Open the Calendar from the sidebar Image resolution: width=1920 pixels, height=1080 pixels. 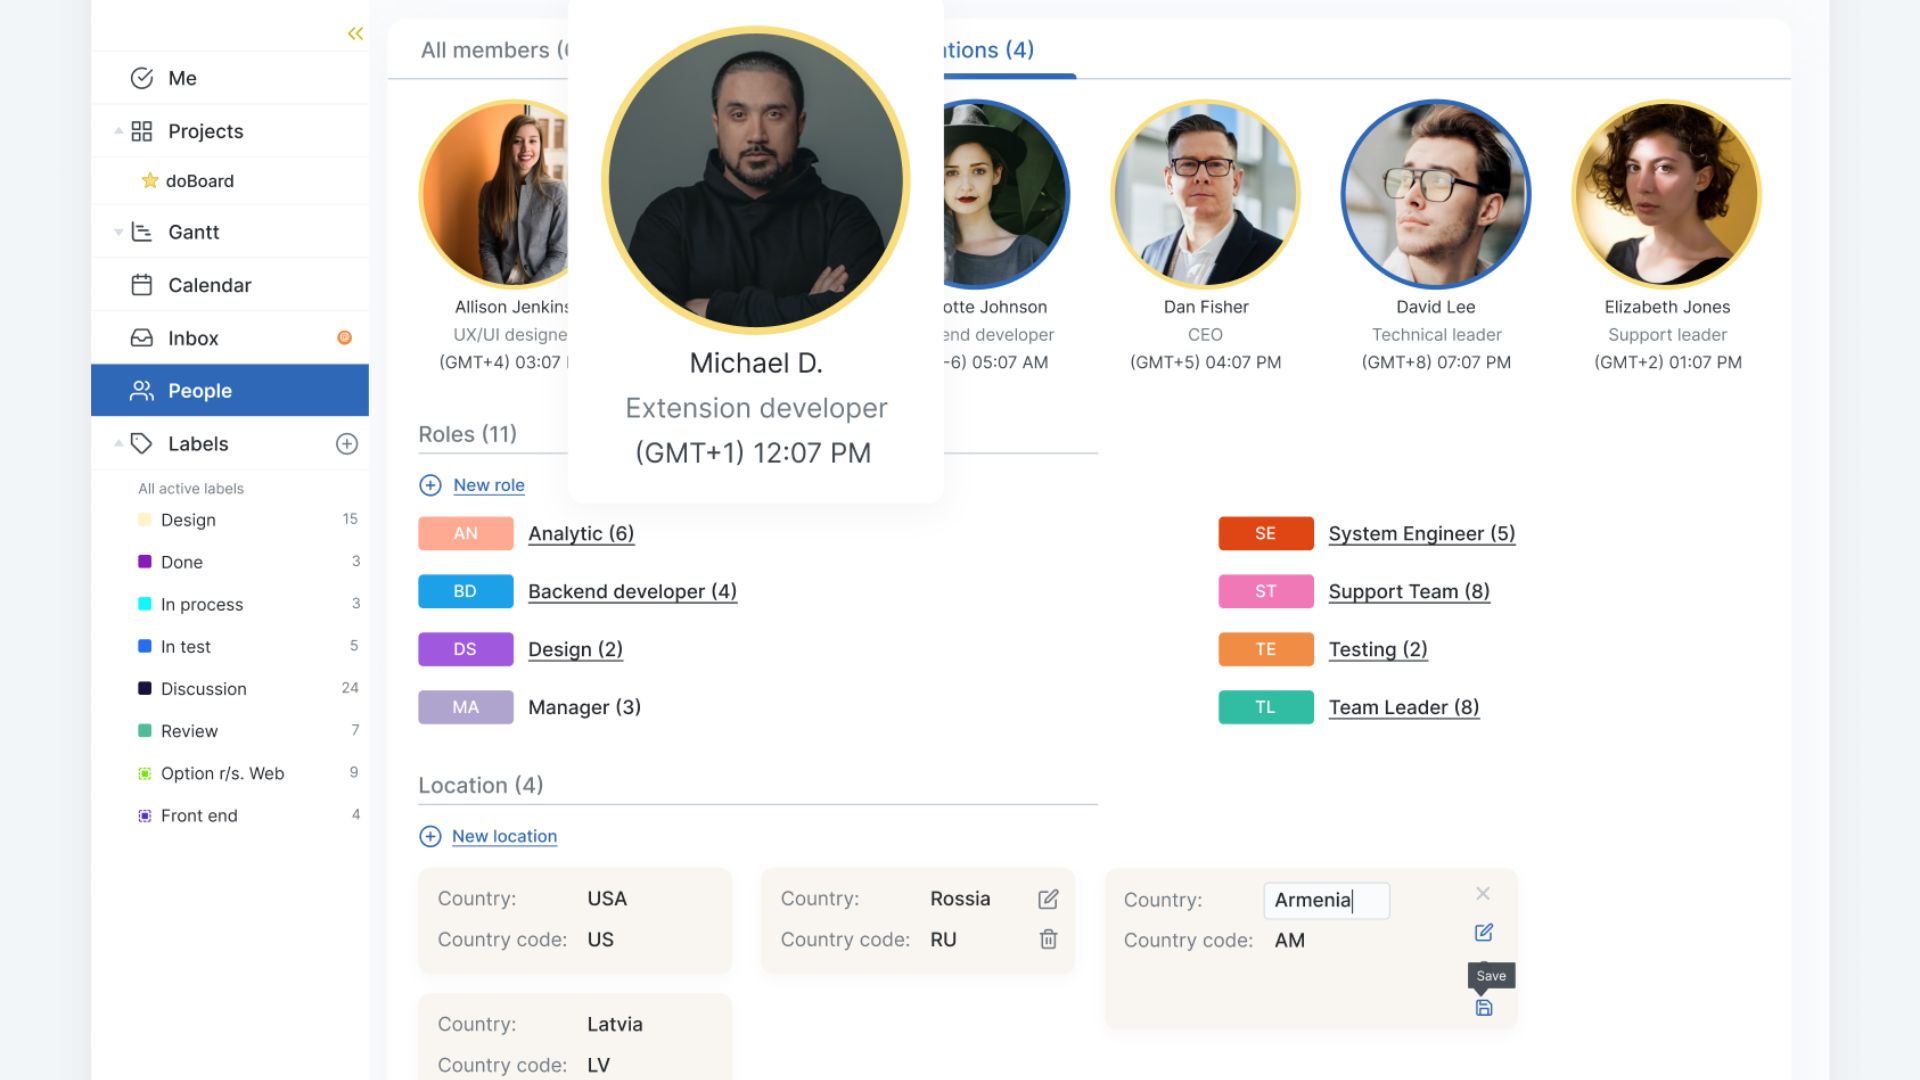pos(209,284)
